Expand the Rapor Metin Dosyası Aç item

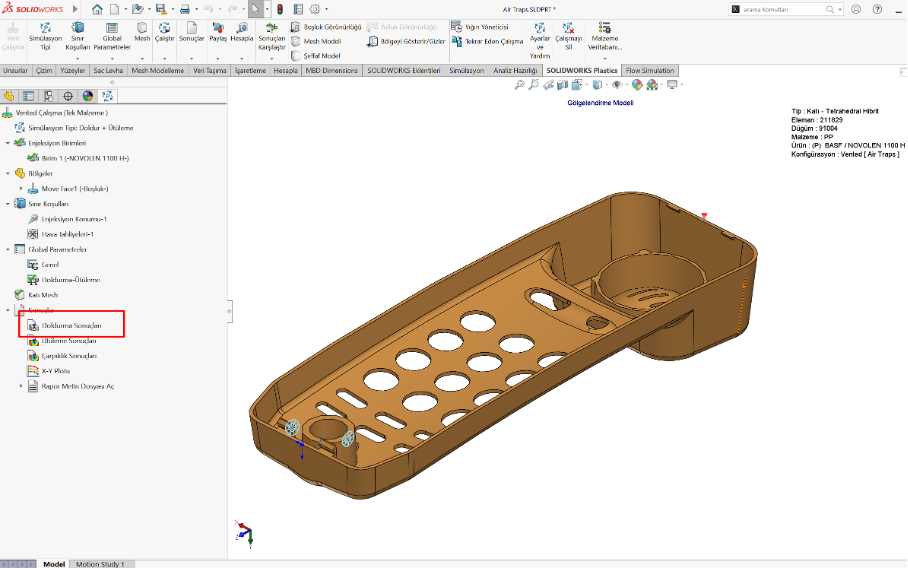click(21, 386)
